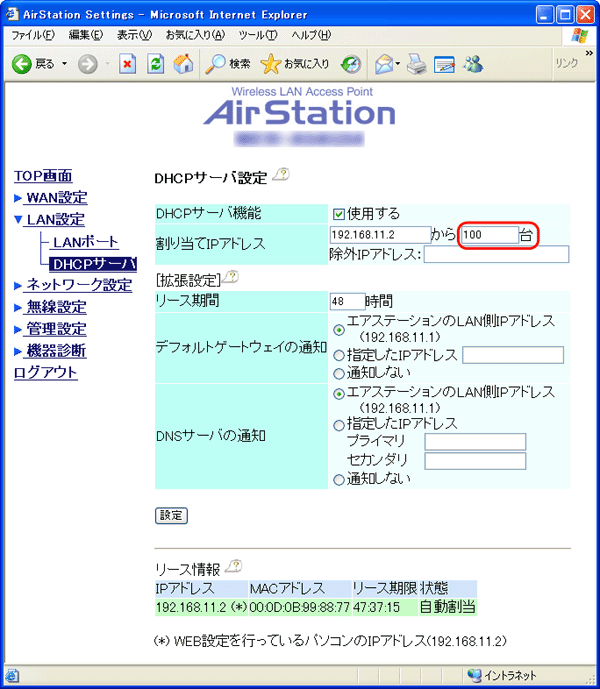Open the 無線設定 link

57,307
